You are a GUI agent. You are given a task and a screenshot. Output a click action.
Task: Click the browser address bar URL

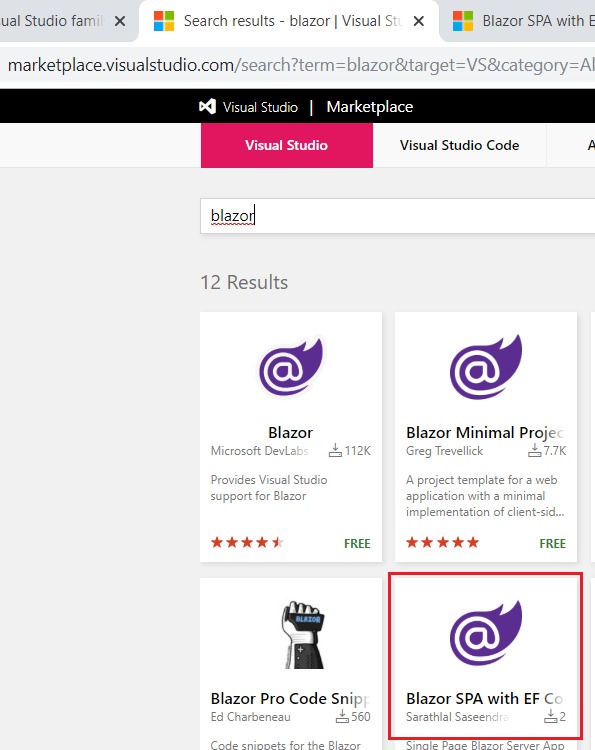pyautogui.click(x=301, y=65)
